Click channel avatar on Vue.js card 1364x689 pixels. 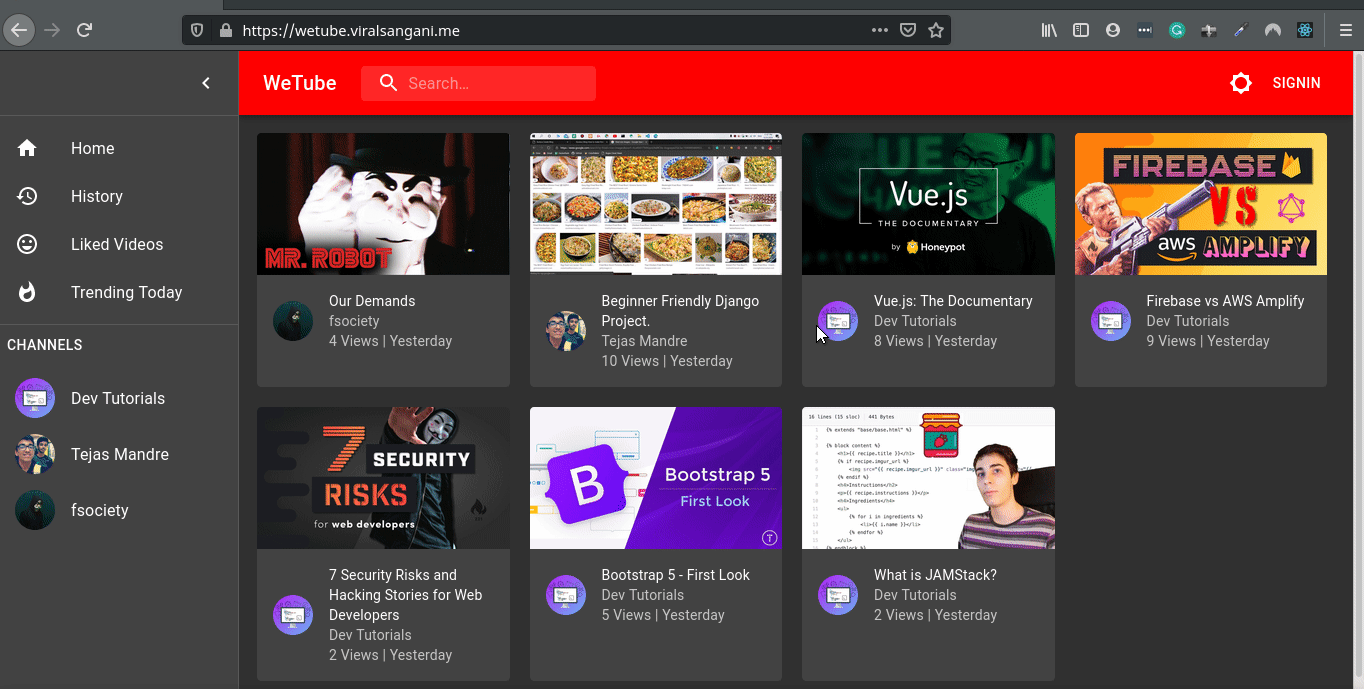(x=838, y=321)
